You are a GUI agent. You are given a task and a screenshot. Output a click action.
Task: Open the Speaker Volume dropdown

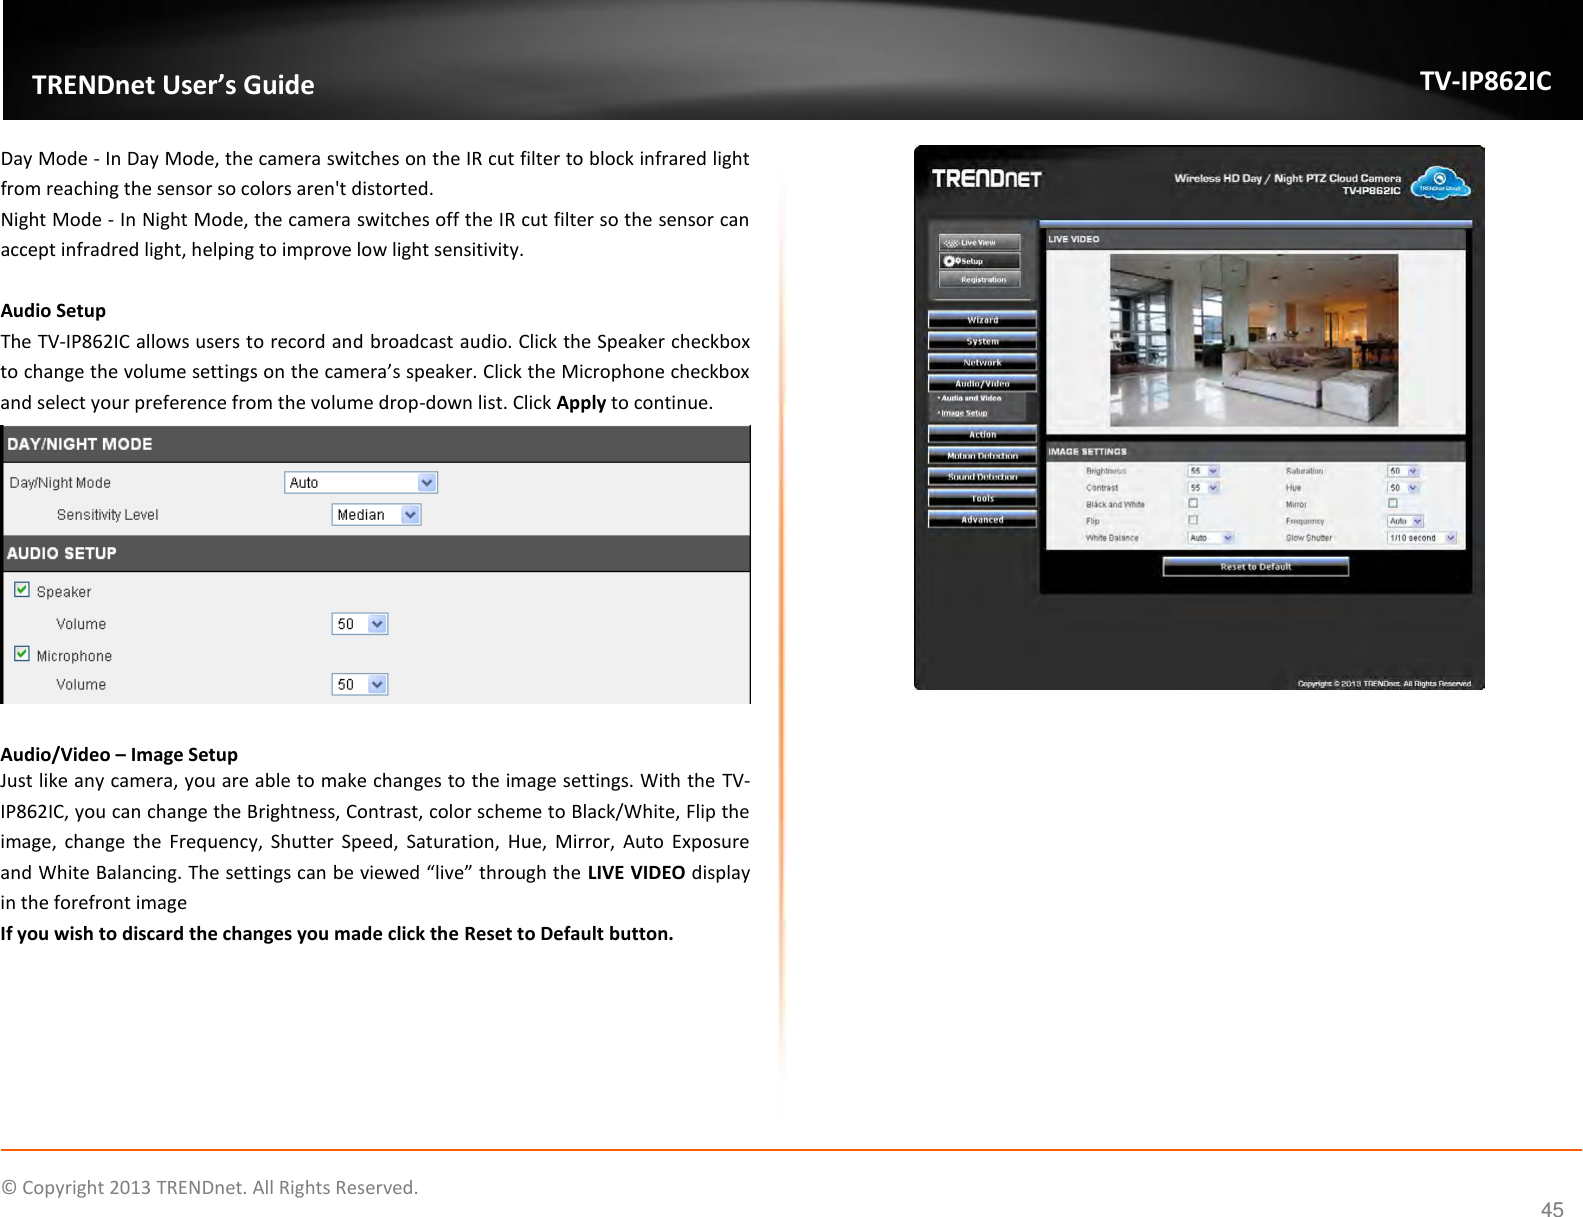tap(360, 624)
